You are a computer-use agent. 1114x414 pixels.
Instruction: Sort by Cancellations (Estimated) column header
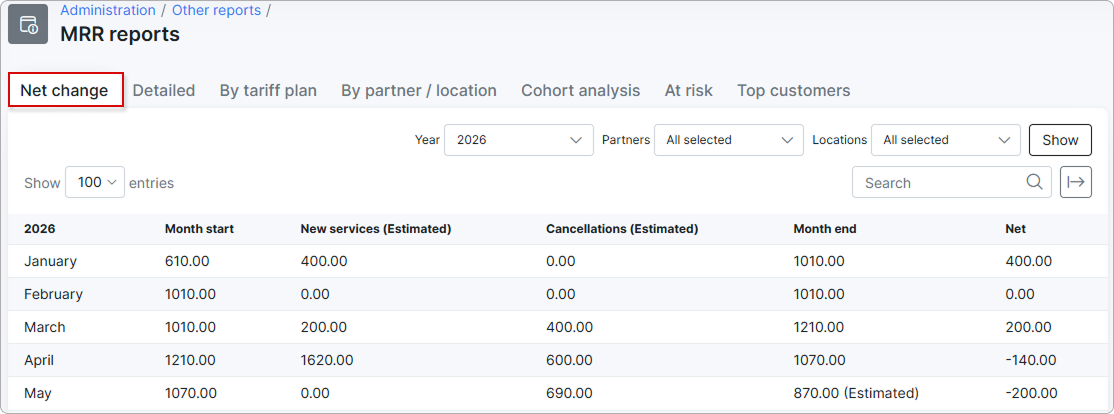point(622,229)
